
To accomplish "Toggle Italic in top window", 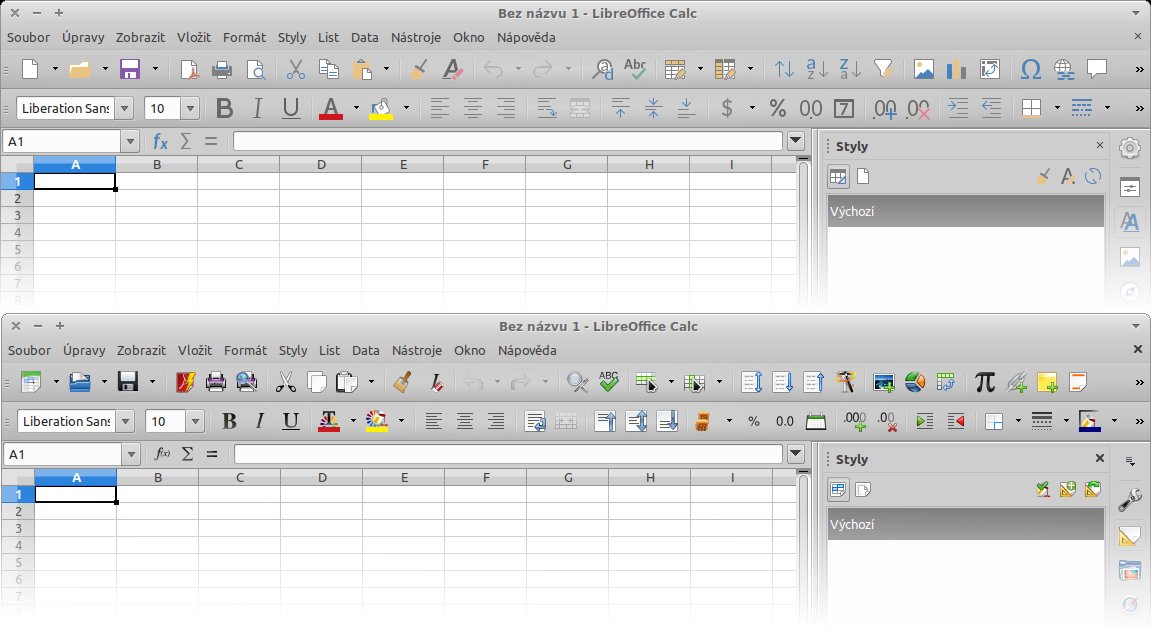I will [257, 109].
